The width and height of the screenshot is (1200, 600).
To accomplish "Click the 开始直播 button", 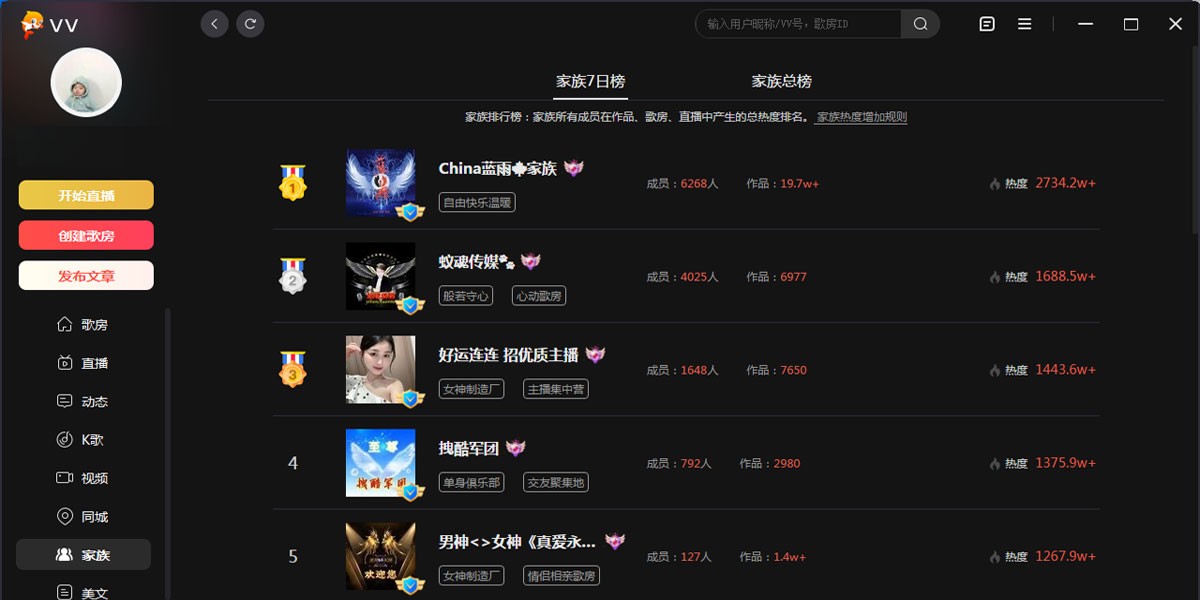I will 86,195.
